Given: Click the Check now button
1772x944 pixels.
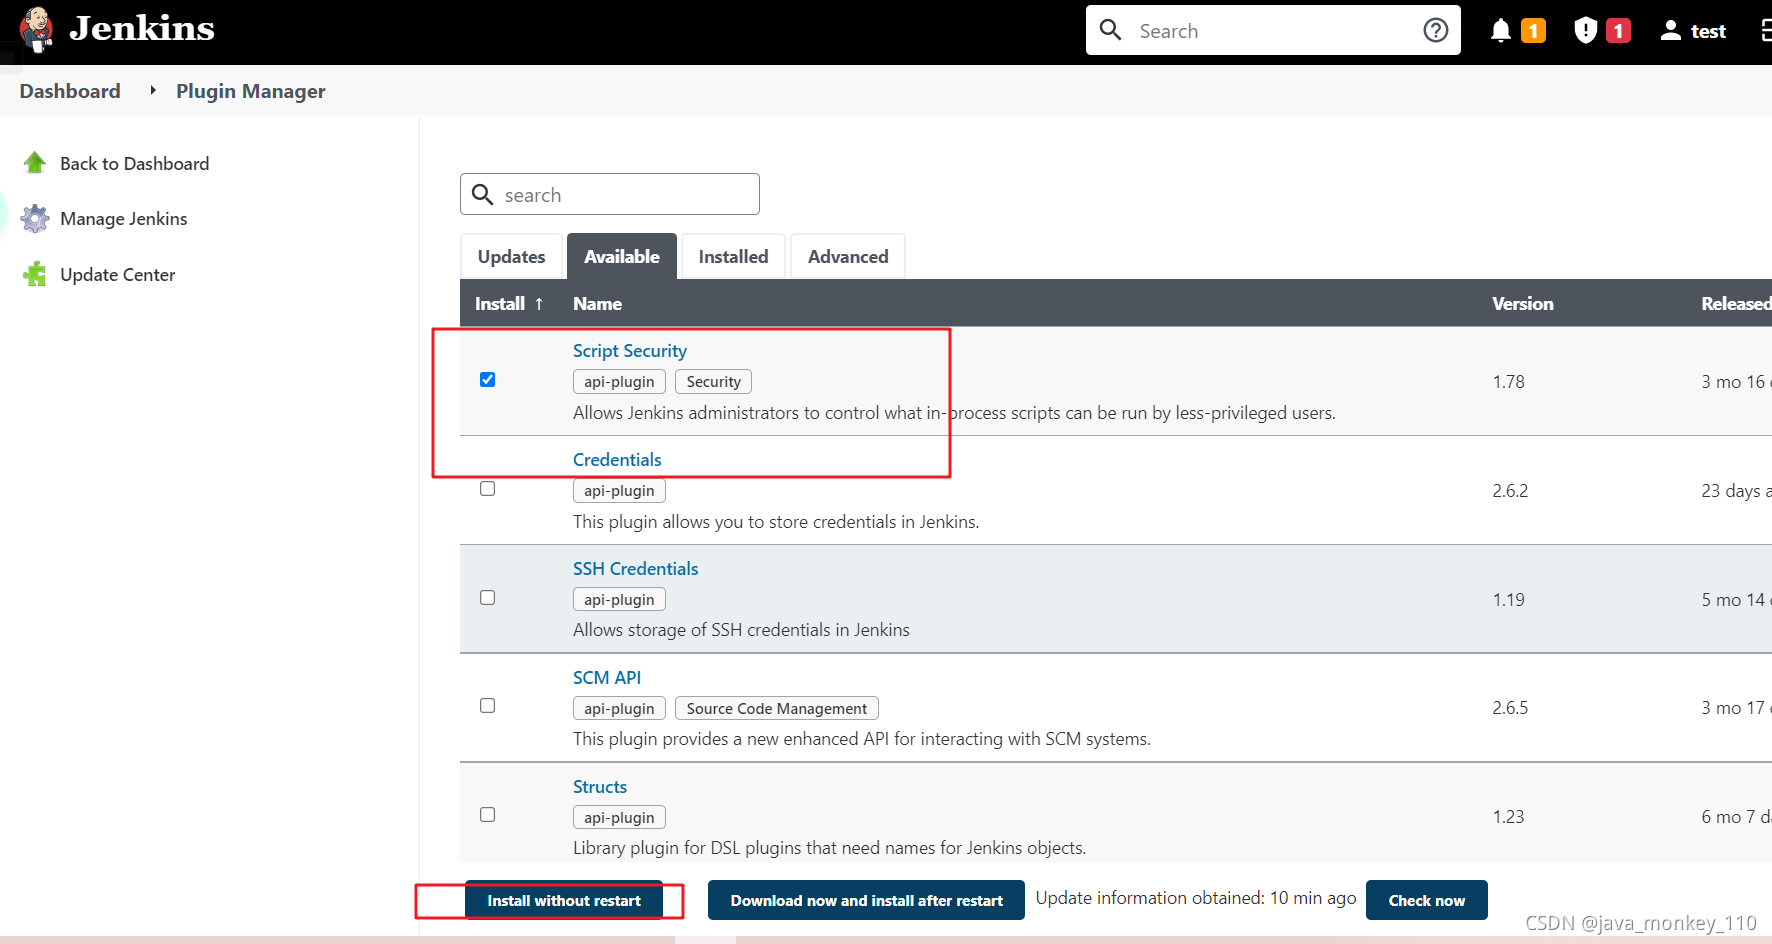Looking at the screenshot, I should click(x=1426, y=900).
